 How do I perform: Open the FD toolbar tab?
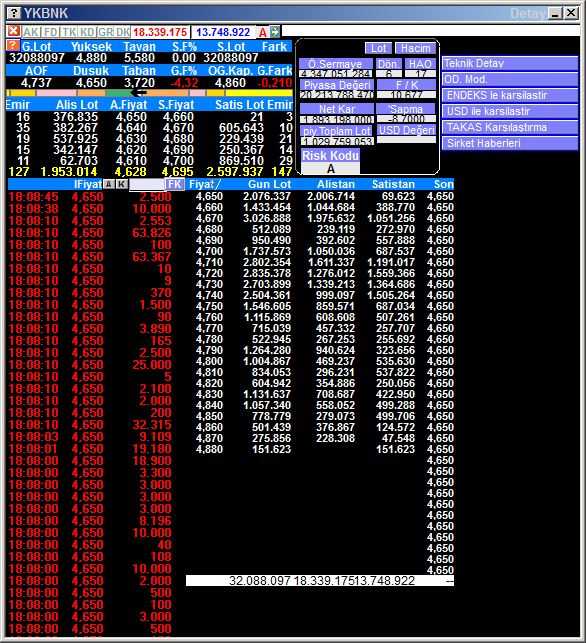coord(51,32)
